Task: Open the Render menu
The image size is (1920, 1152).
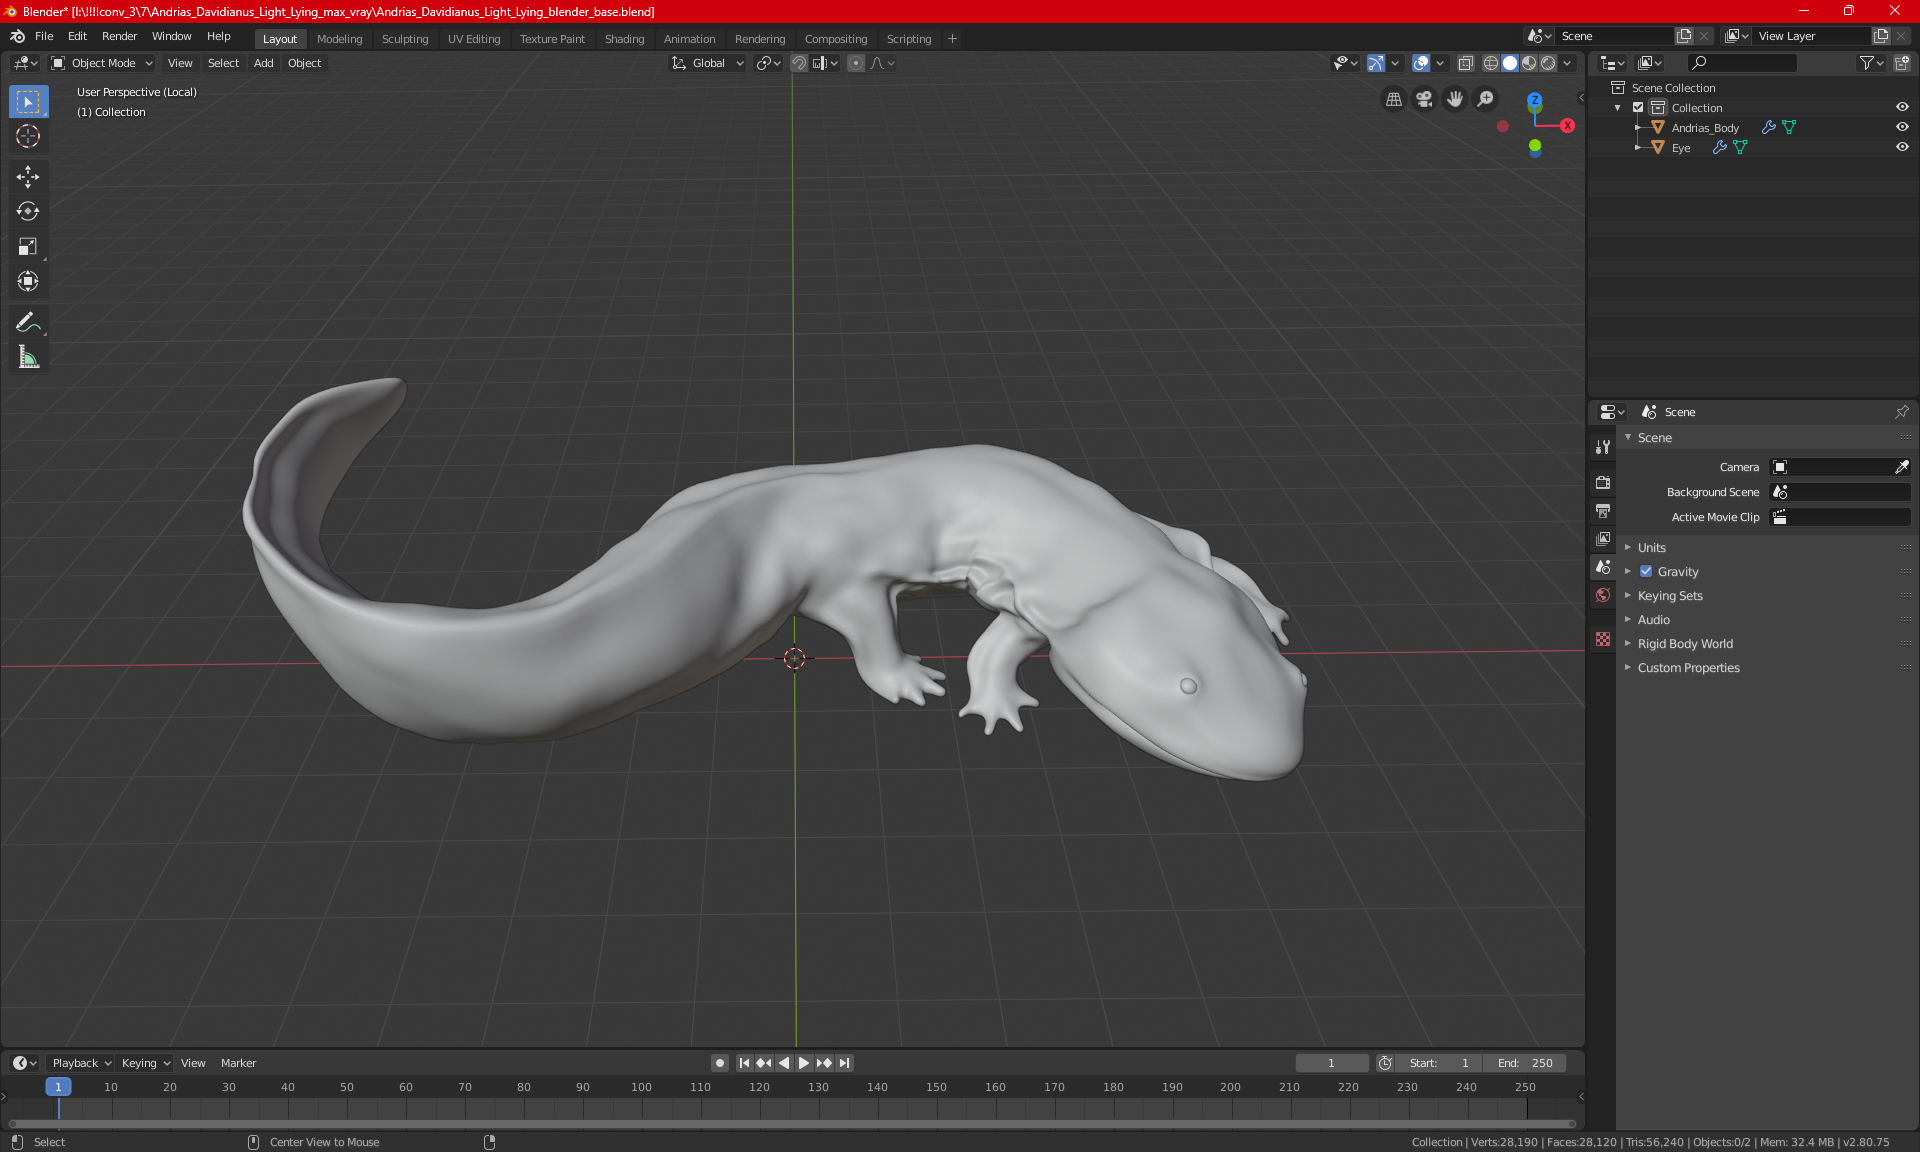Action: (119, 36)
